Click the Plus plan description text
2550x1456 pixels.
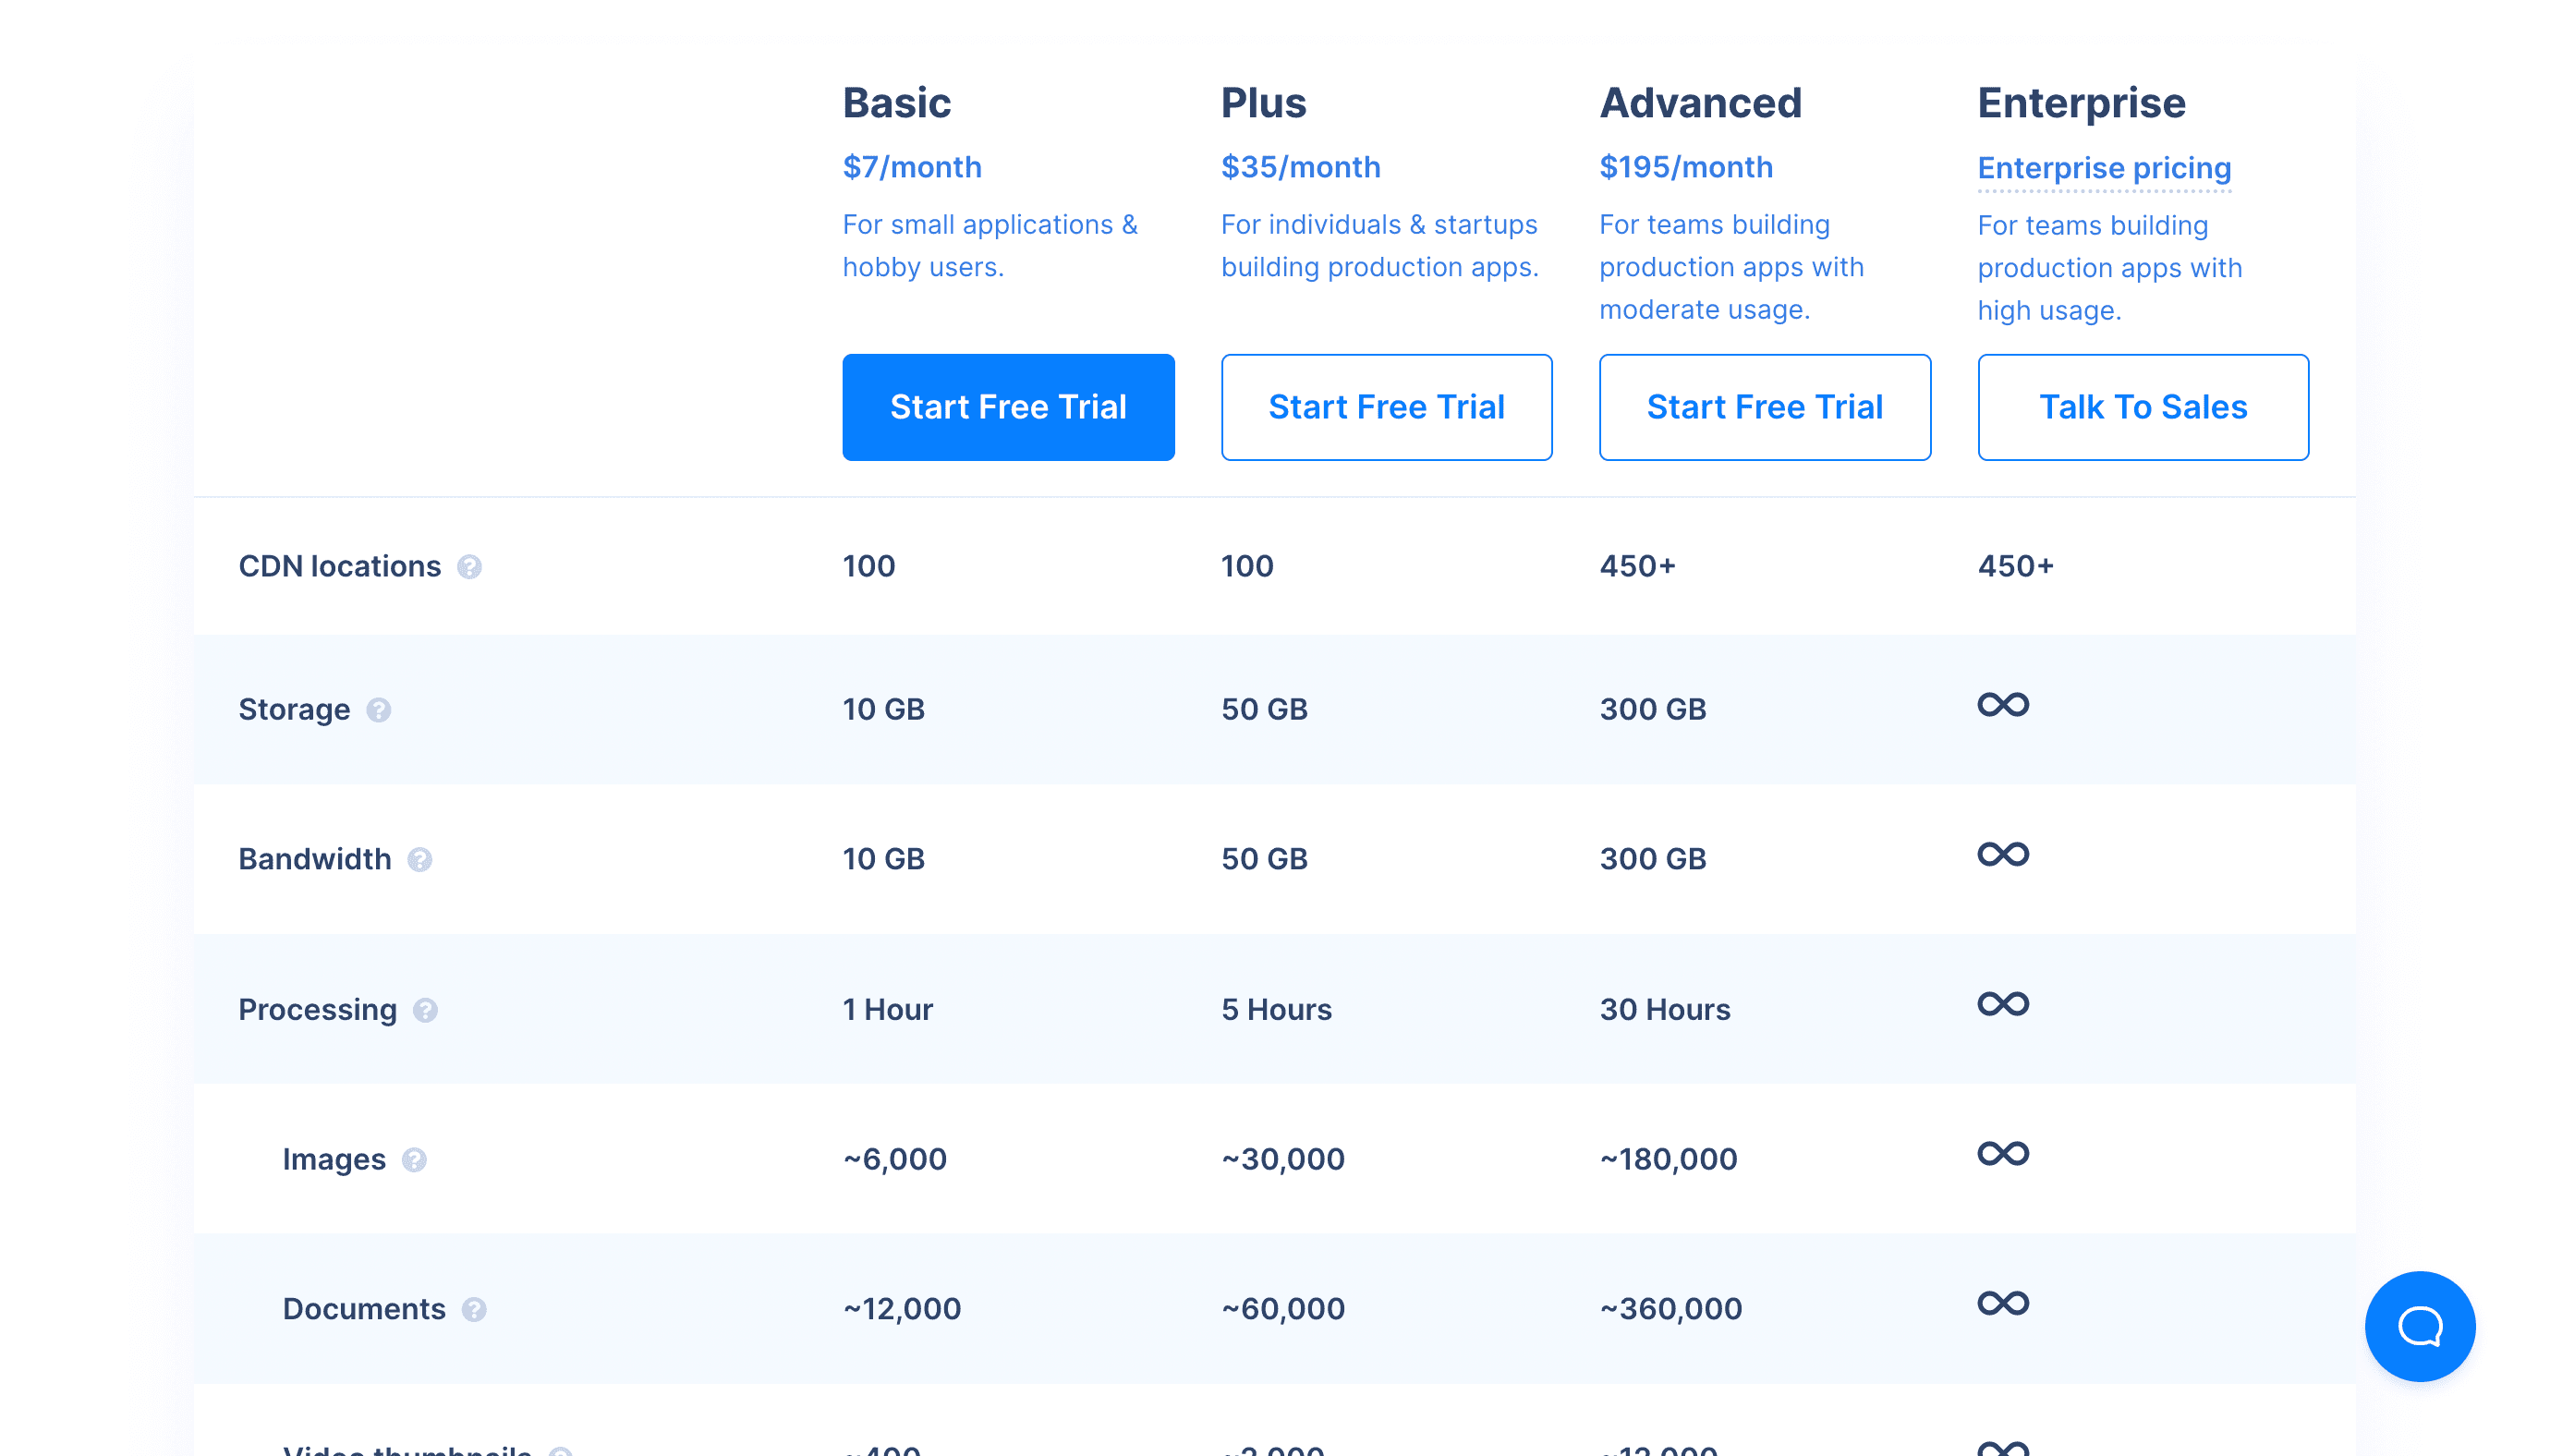(x=1380, y=246)
